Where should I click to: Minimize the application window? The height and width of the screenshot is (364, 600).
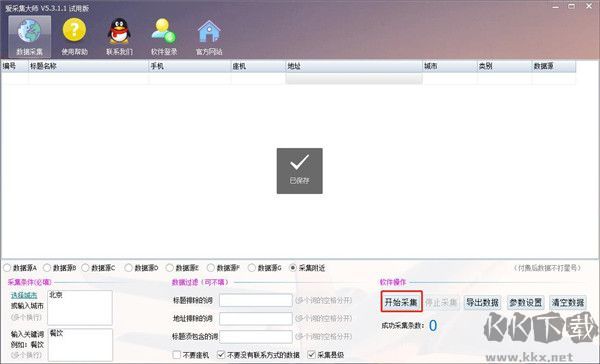point(556,7)
